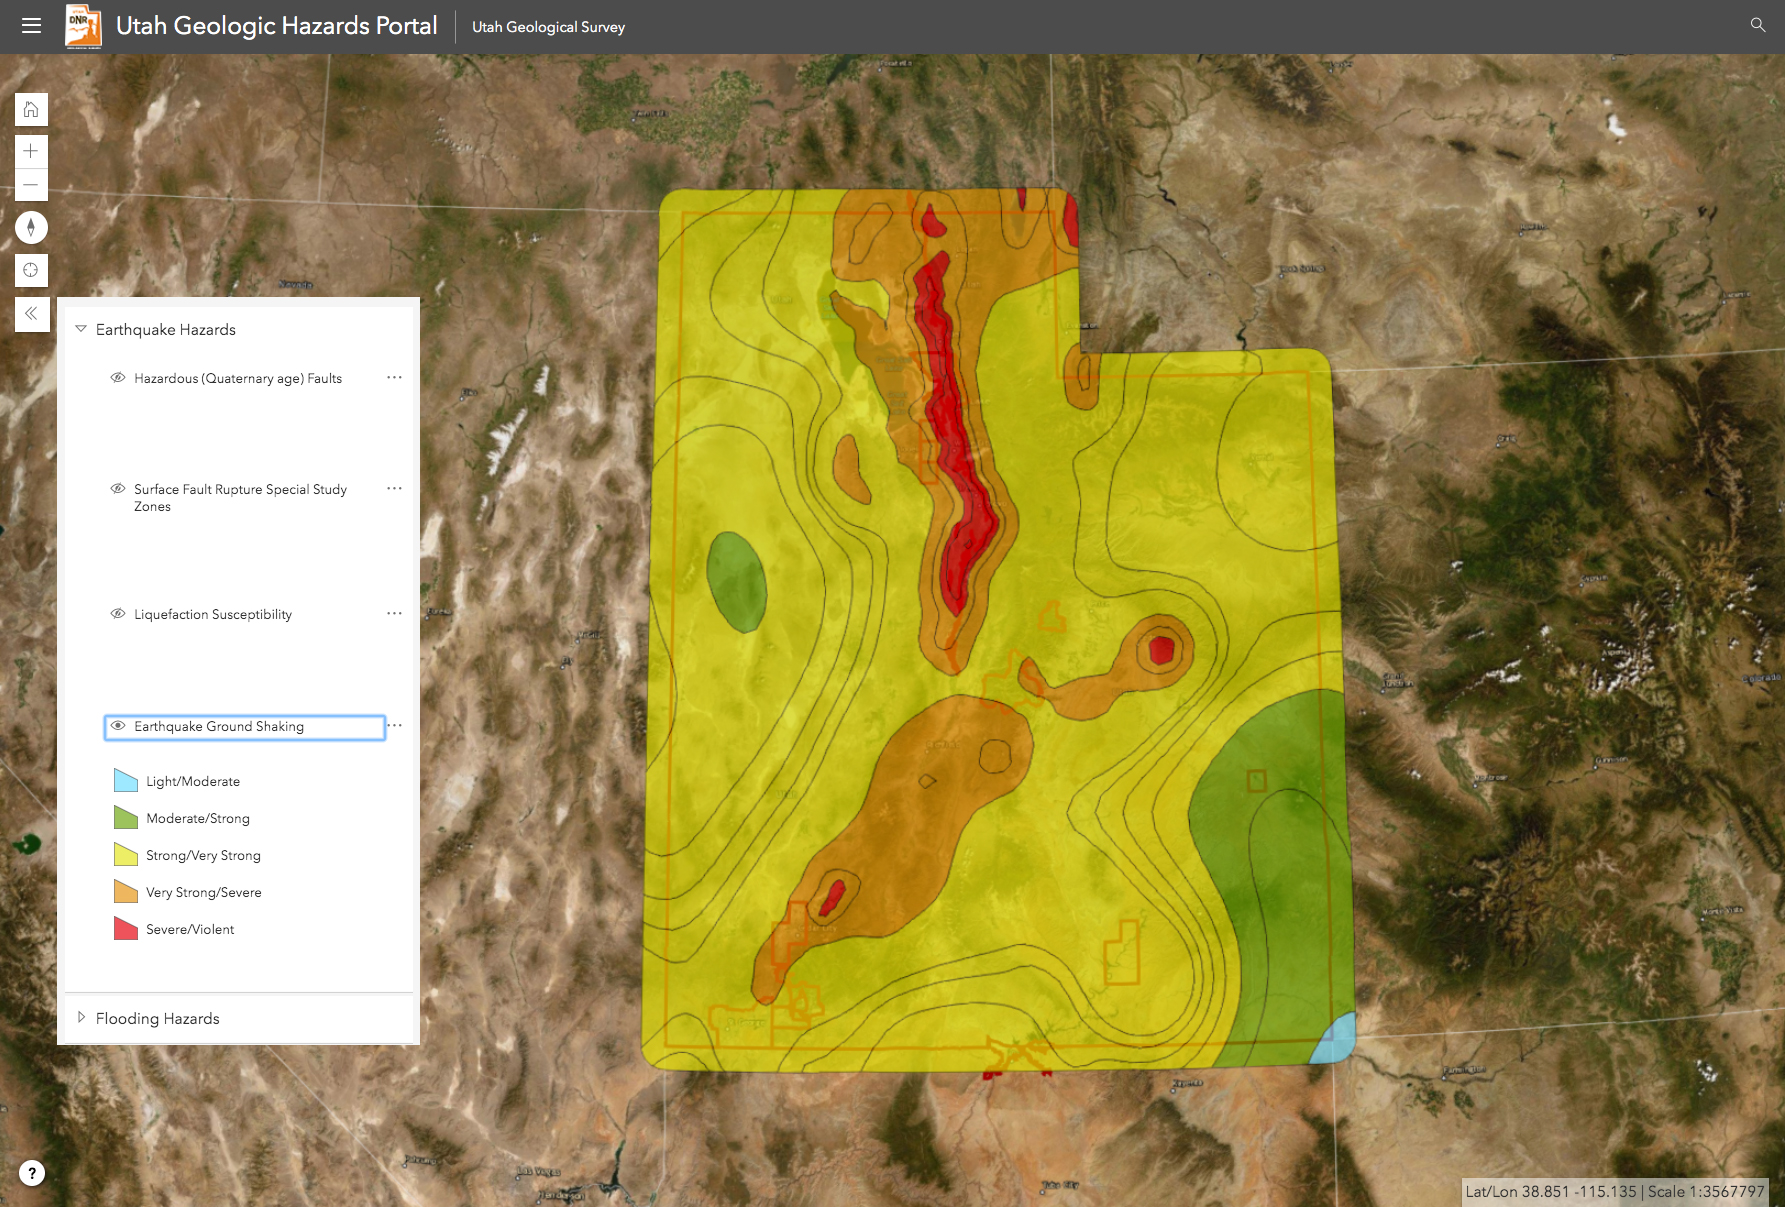1785x1207 pixels.
Task: Toggle visibility of Hazardous Quaternary Faults layer
Action: 117,377
